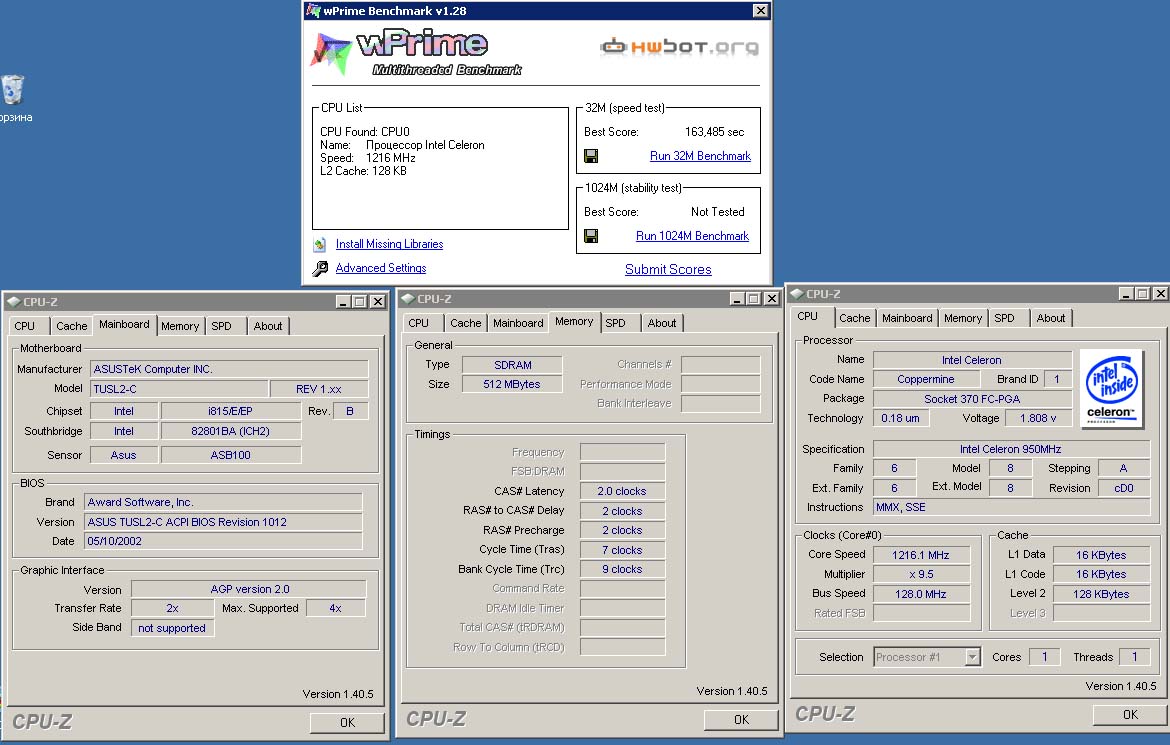Image resolution: width=1170 pixels, height=745 pixels.
Task: Click the BIOS date 05/10/2002 field
Action: [x=224, y=541]
